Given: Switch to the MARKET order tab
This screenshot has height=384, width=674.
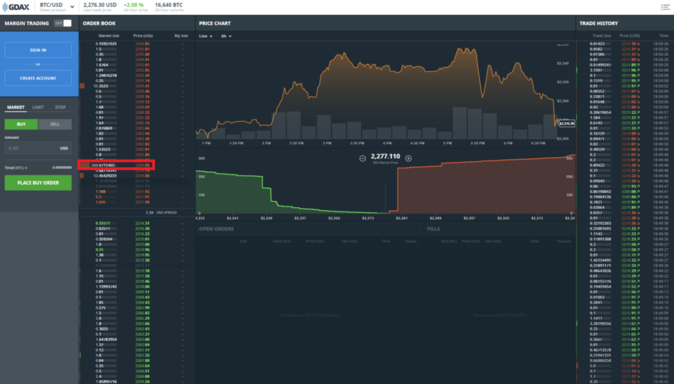Looking at the screenshot, I should click(15, 108).
